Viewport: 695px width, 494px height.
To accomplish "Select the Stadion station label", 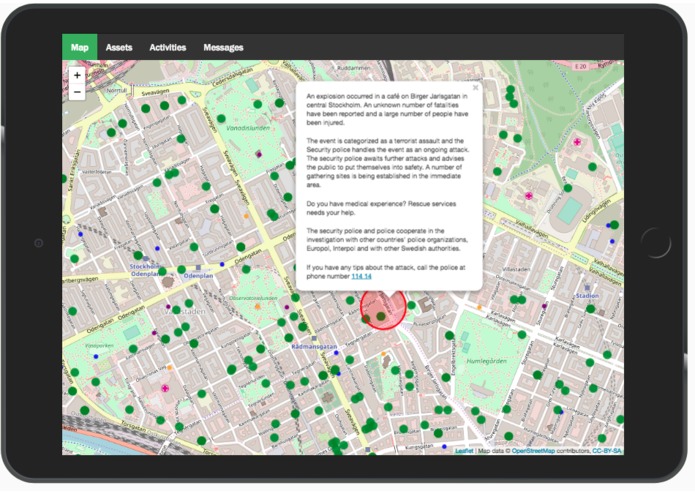I will (587, 295).
